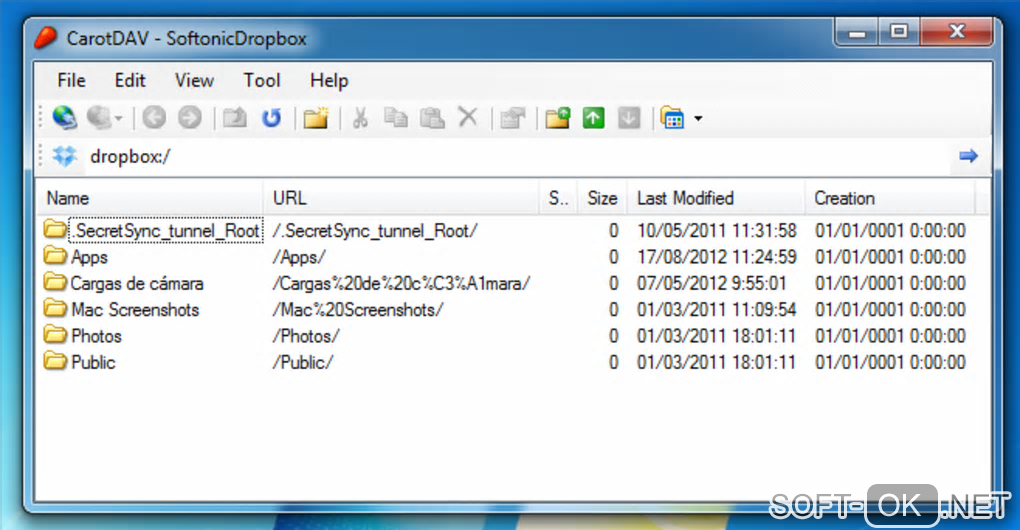Create a new folder via toolbar icon
Image resolution: width=1020 pixels, height=530 pixels.
click(316, 118)
